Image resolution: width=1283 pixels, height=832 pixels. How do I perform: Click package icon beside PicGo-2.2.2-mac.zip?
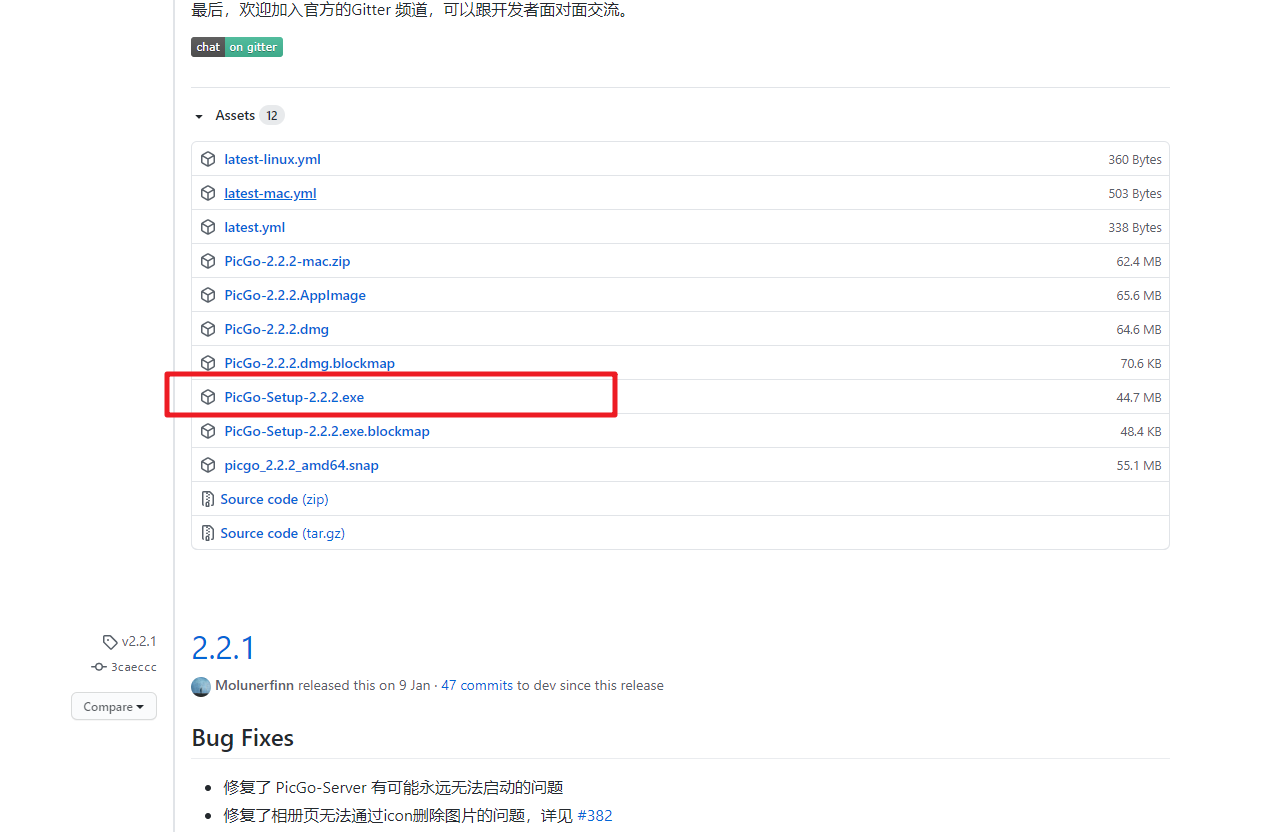(x=208, y=261)
